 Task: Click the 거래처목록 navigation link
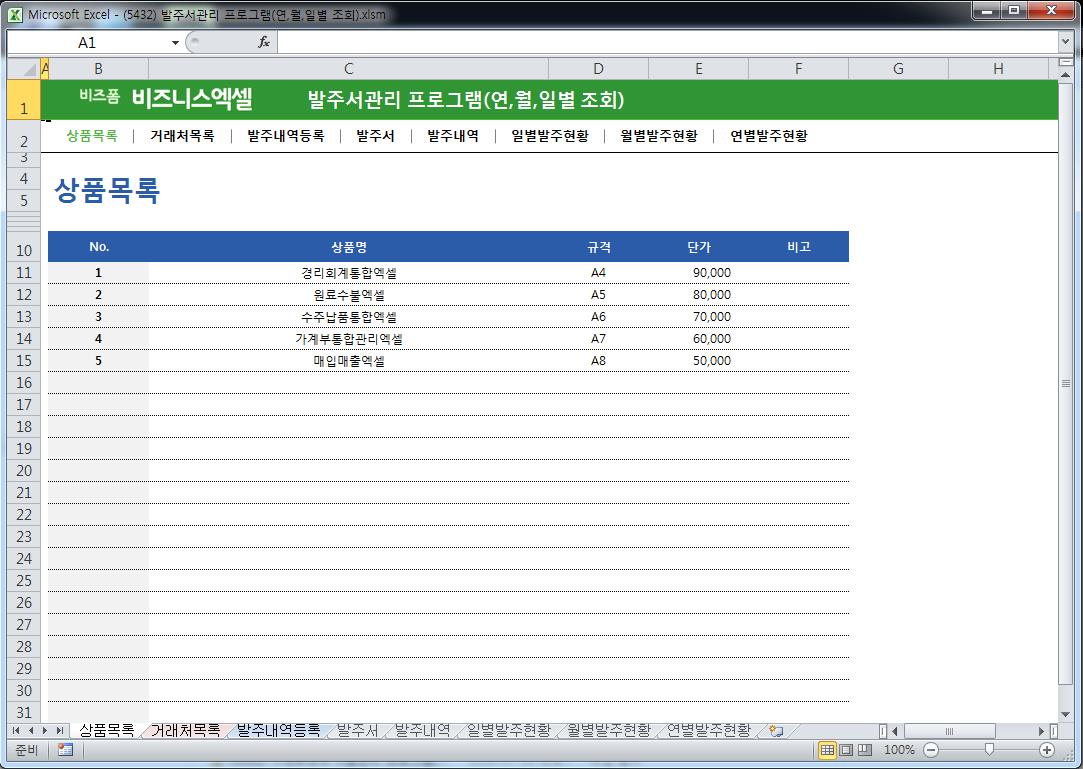182,135
